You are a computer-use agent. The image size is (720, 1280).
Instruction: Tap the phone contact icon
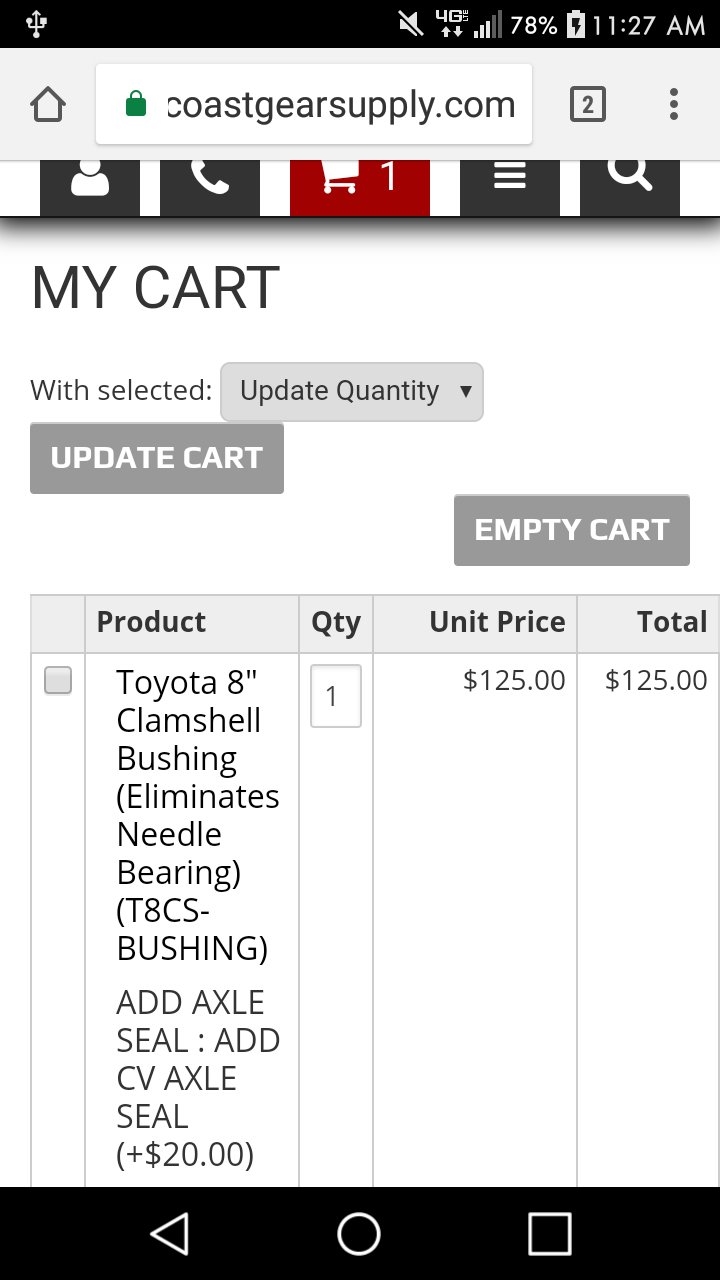(210, 187)
